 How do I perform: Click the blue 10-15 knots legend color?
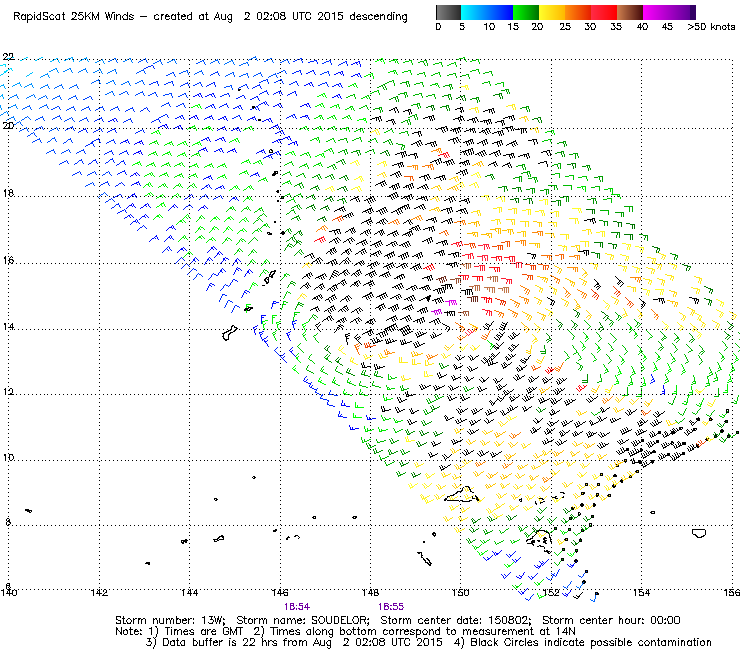click(x=500, y=12)
